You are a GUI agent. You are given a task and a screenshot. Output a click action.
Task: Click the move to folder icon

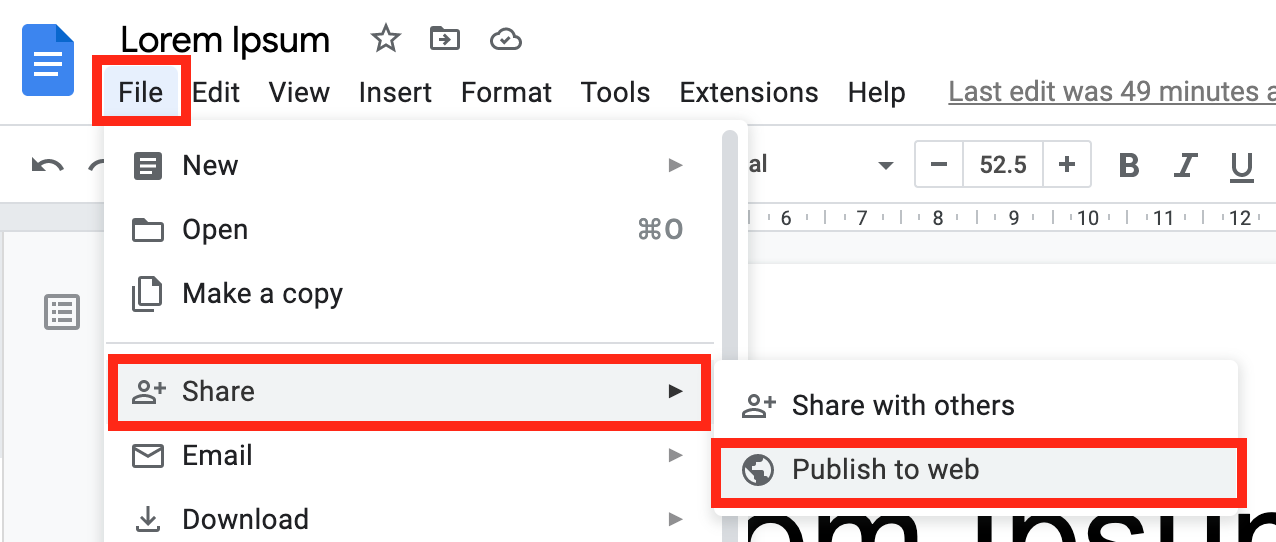[x=444, y=39]
